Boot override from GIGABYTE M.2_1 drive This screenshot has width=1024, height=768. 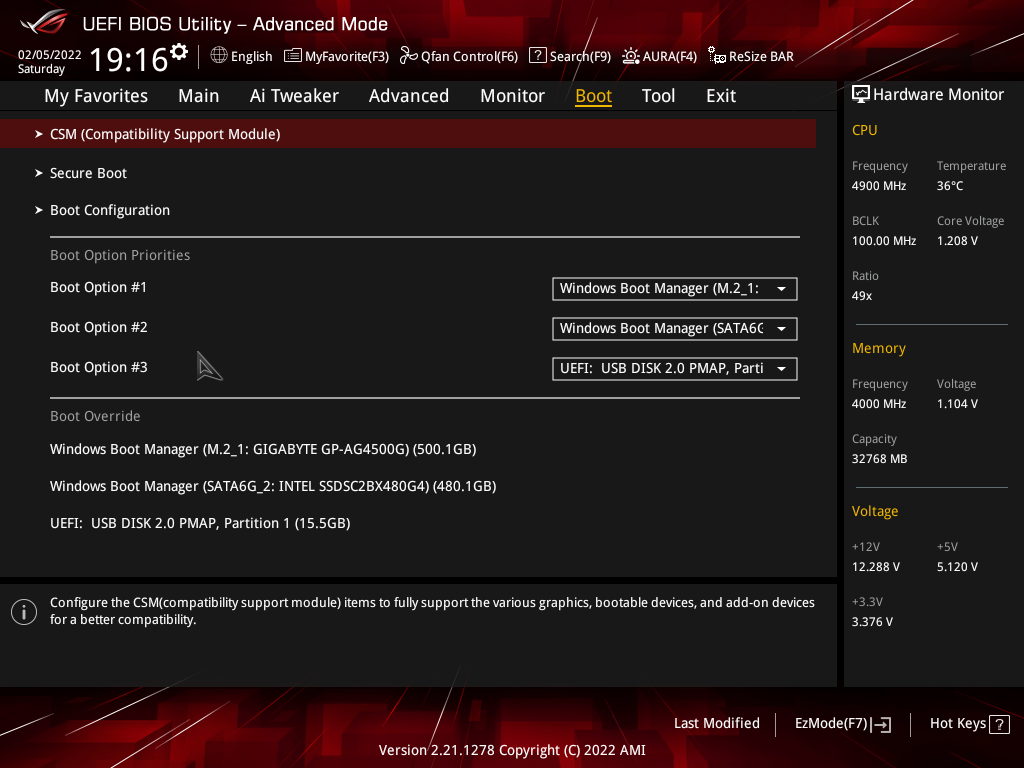tap(263, 449)
